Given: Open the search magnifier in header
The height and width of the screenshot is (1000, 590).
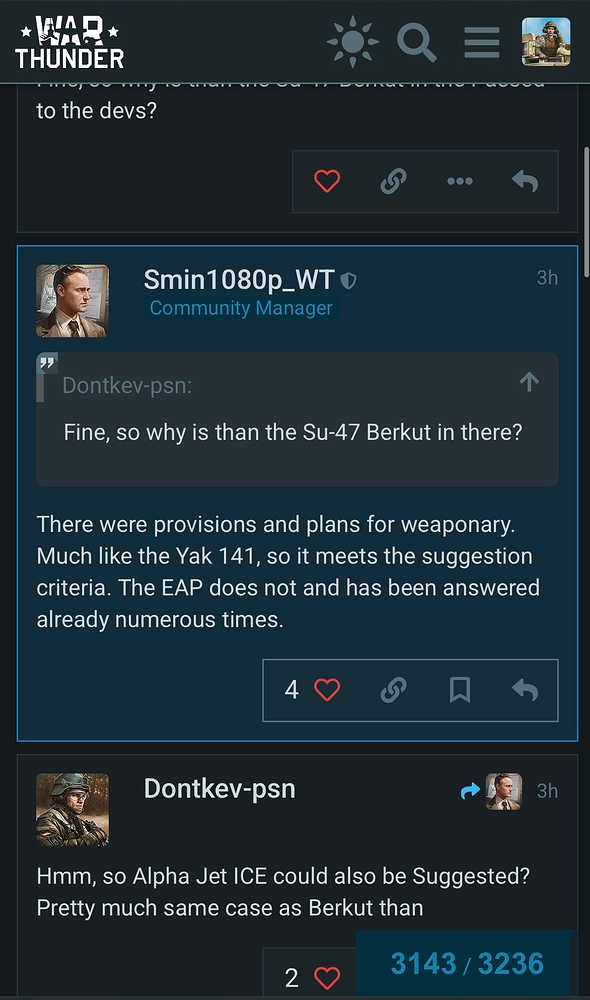Looking at the screenshot, I should click(x=417, y=42).
